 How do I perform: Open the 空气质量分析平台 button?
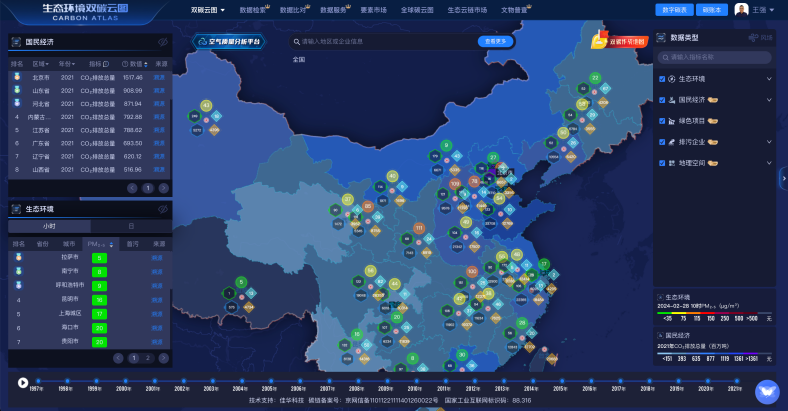point(229,42)
